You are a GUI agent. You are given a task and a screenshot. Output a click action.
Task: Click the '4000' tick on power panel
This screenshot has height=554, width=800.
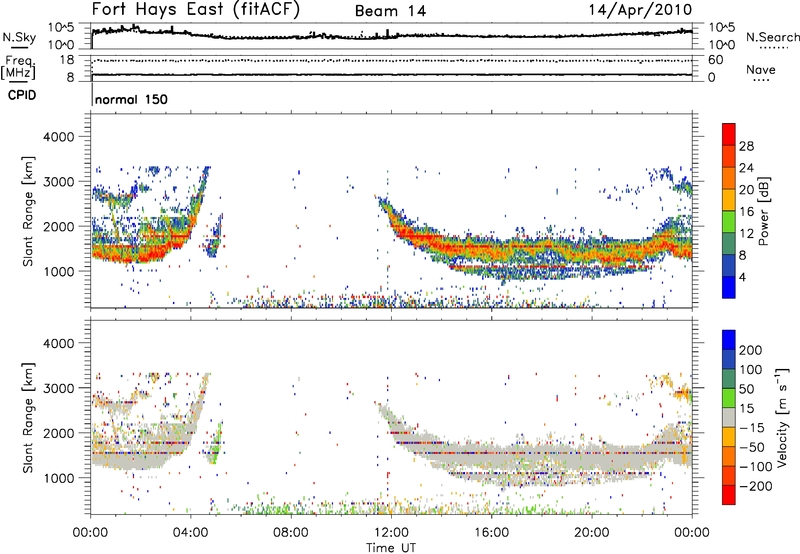[x=58, y=137]
